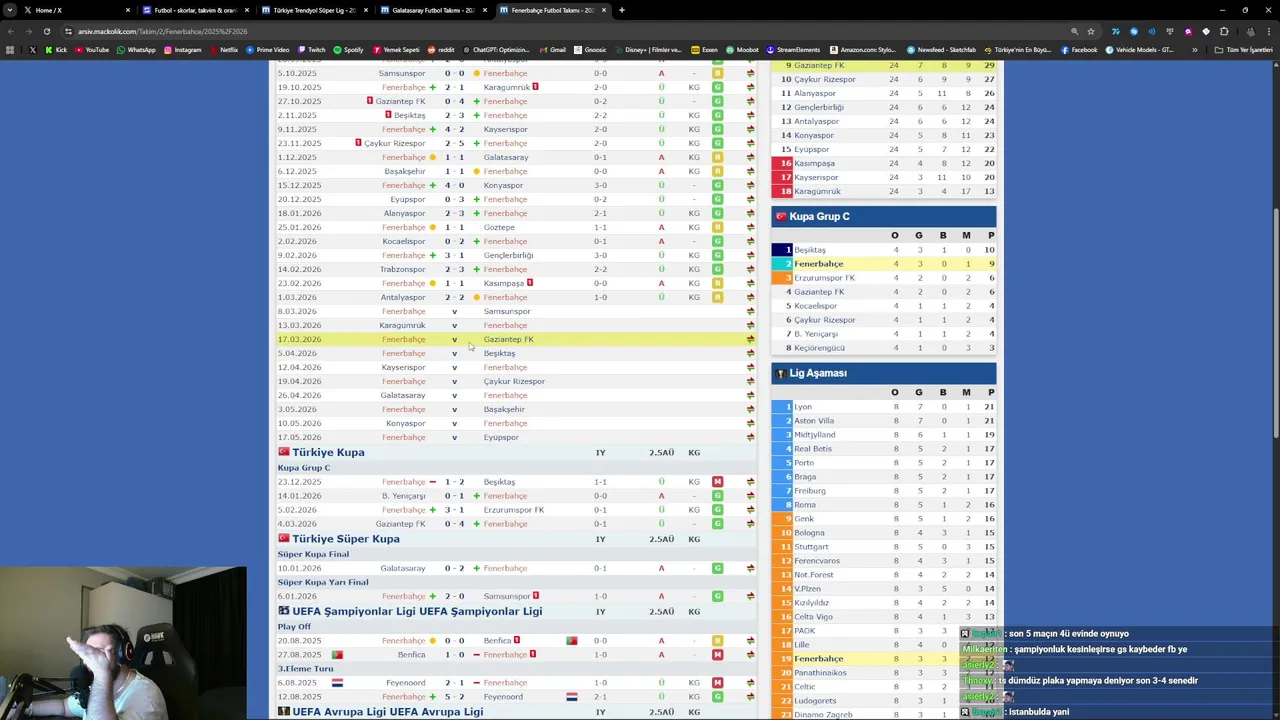This screenshot has height=720, width=1280.
Task: Open Beşiktaş in the Kupa Grup C table
Action: (x=809, y=250)
